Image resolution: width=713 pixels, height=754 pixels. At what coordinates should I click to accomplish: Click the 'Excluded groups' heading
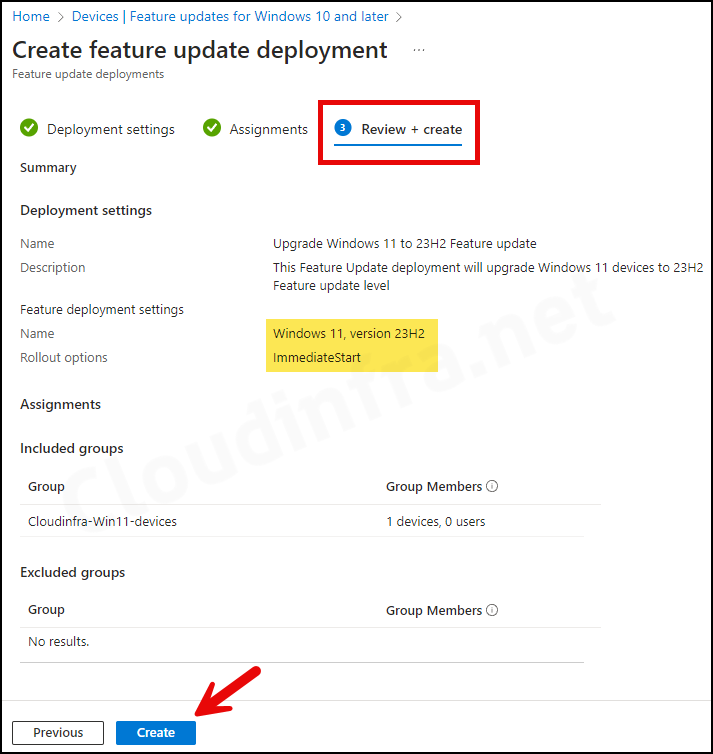[73, 572]
